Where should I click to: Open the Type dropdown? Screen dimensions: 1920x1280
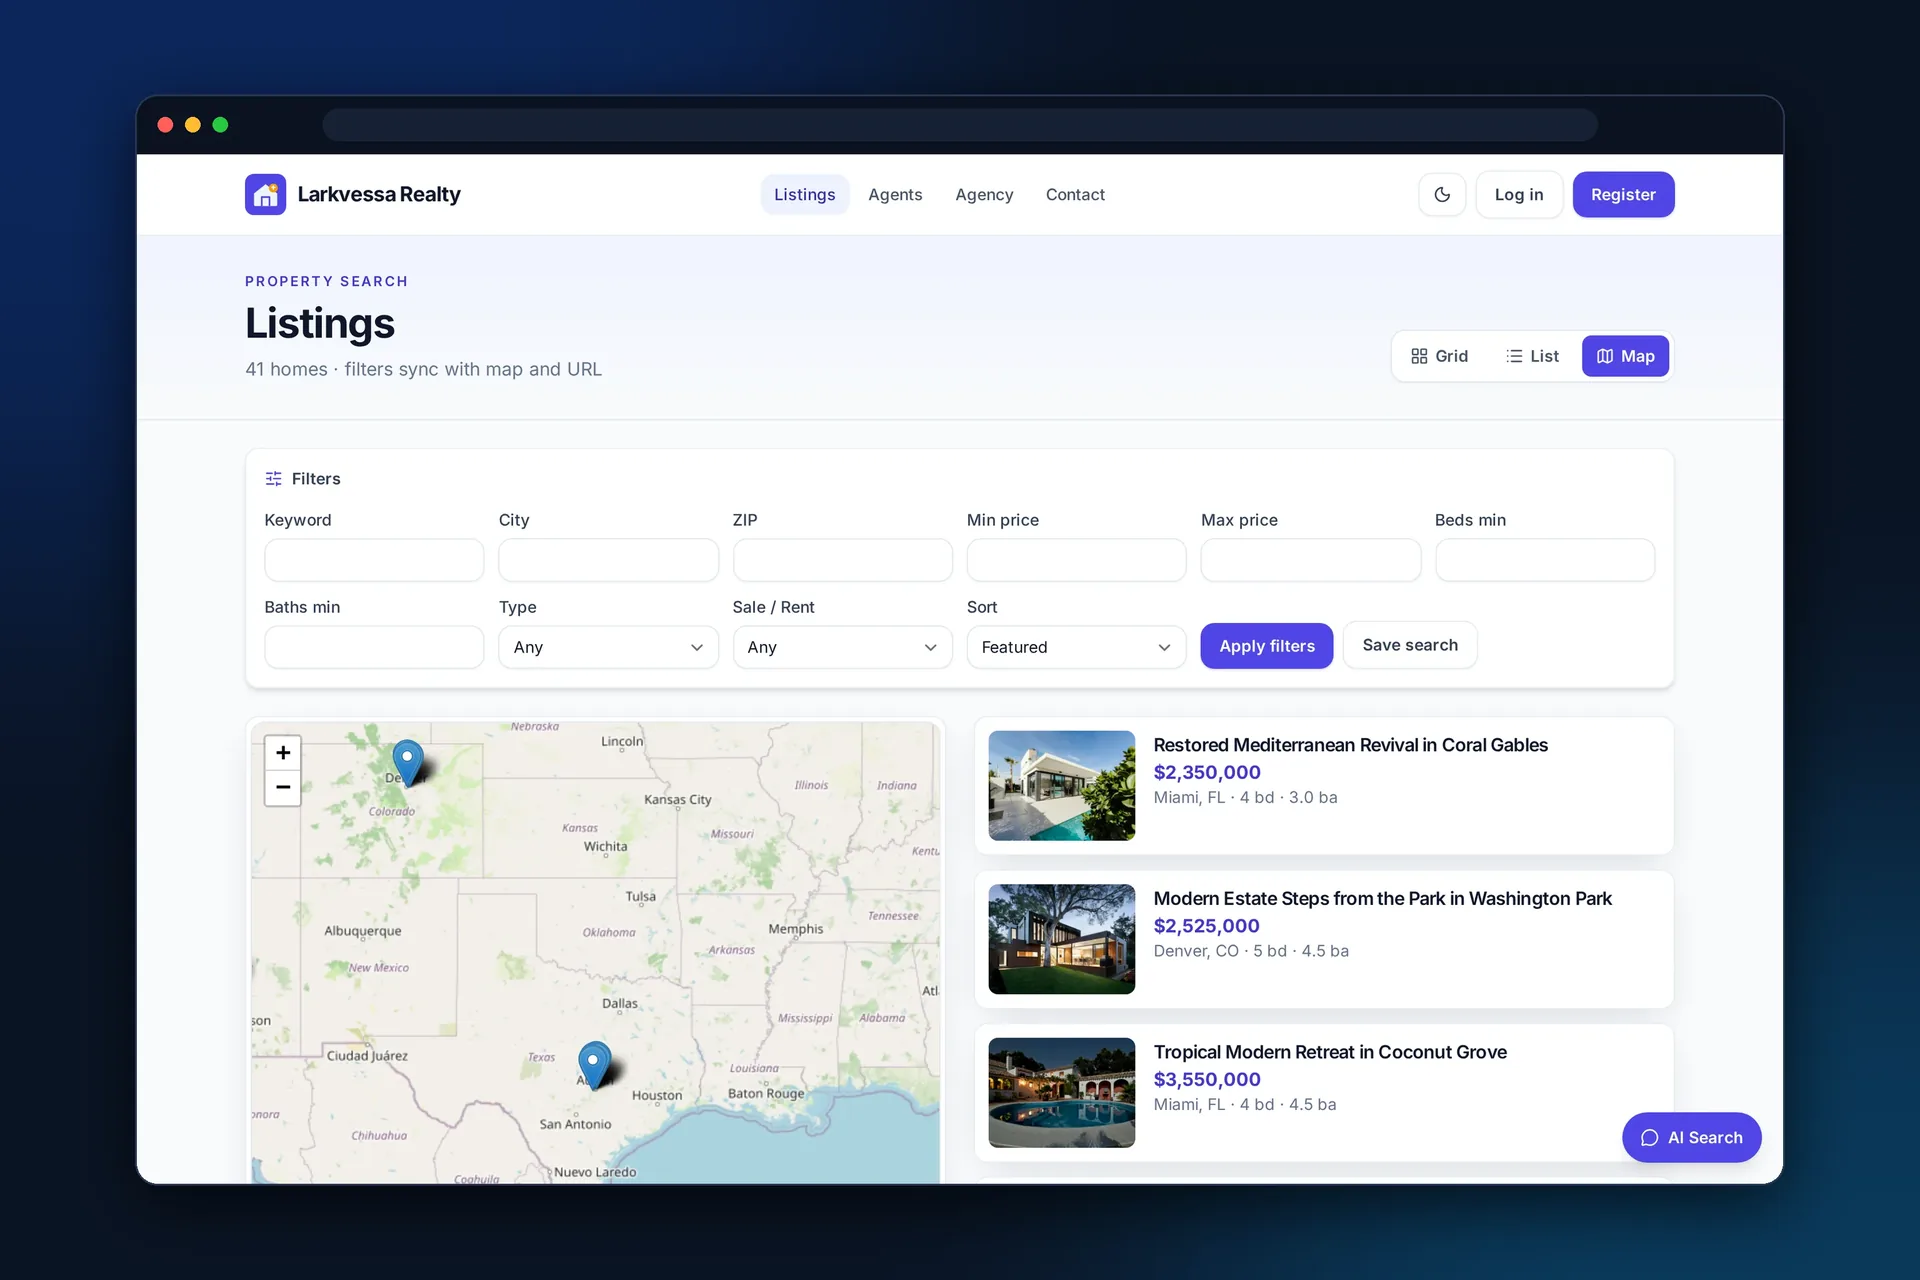(x=608, y=647)
